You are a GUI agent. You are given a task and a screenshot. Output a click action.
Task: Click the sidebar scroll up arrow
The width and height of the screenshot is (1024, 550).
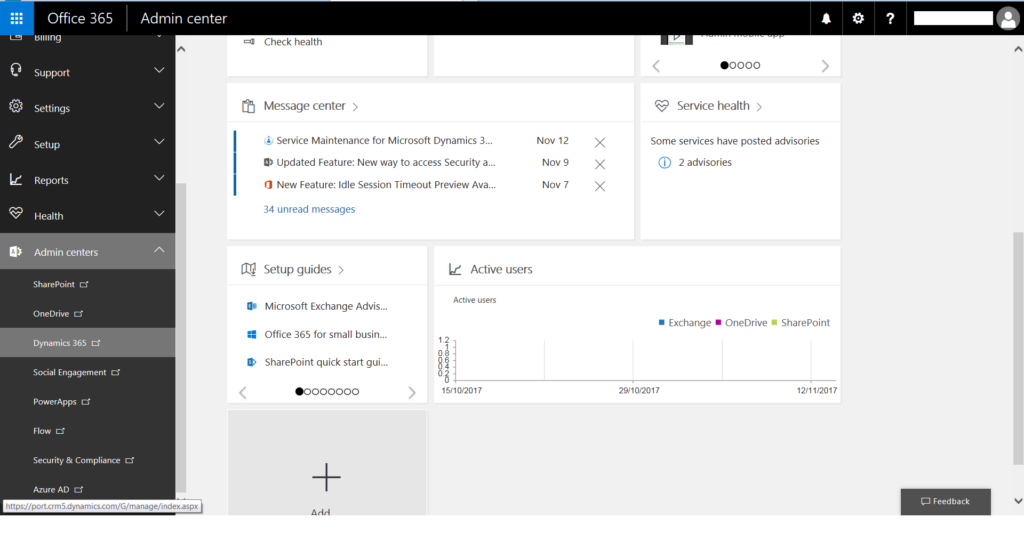(182, 49)
